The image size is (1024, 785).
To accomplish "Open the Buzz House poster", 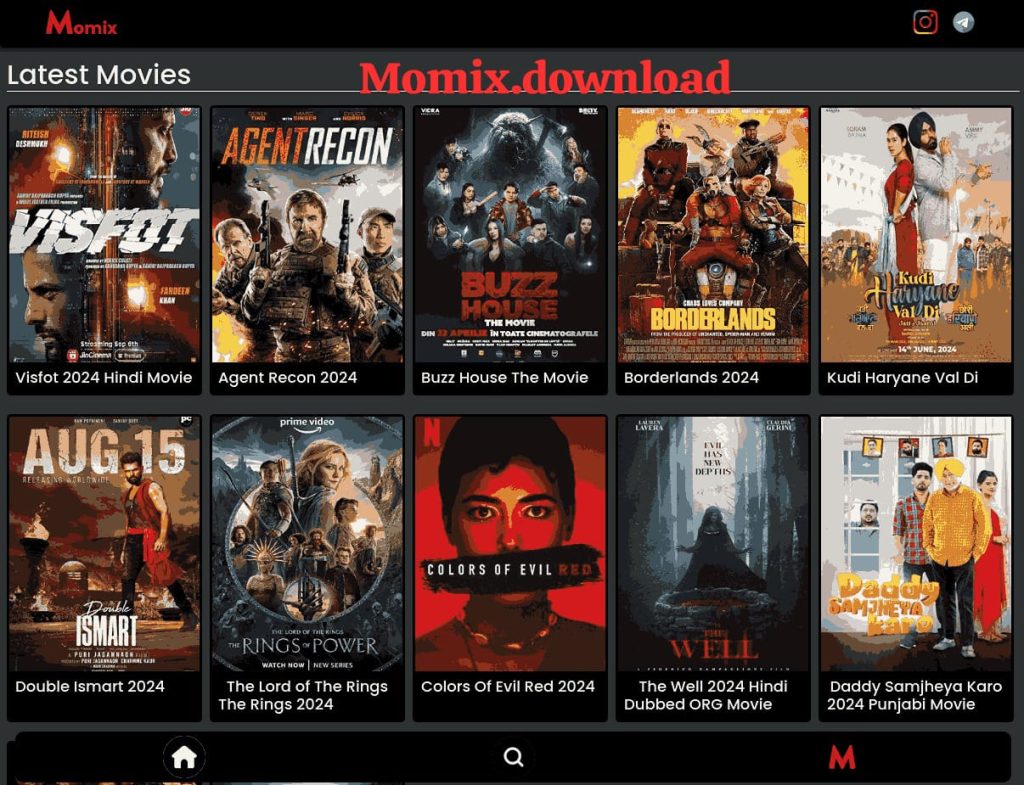I will pos(510,235).
